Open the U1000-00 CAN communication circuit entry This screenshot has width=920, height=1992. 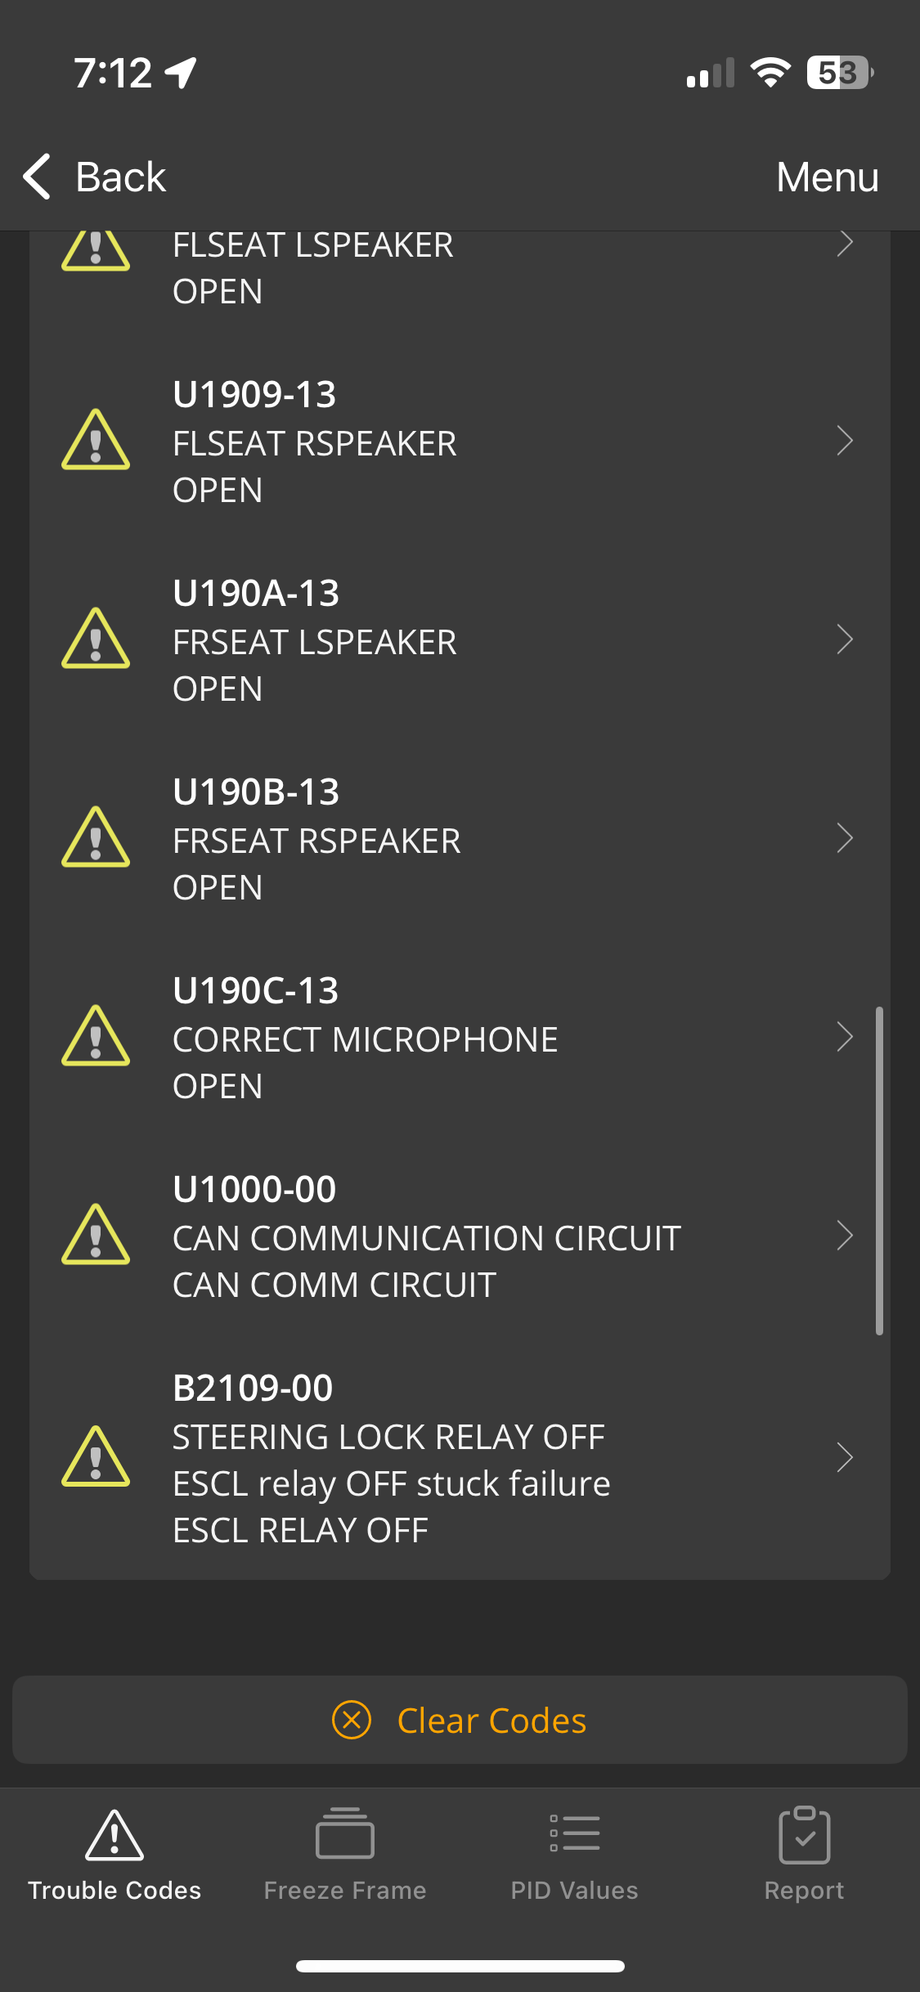pos(426,1237)
